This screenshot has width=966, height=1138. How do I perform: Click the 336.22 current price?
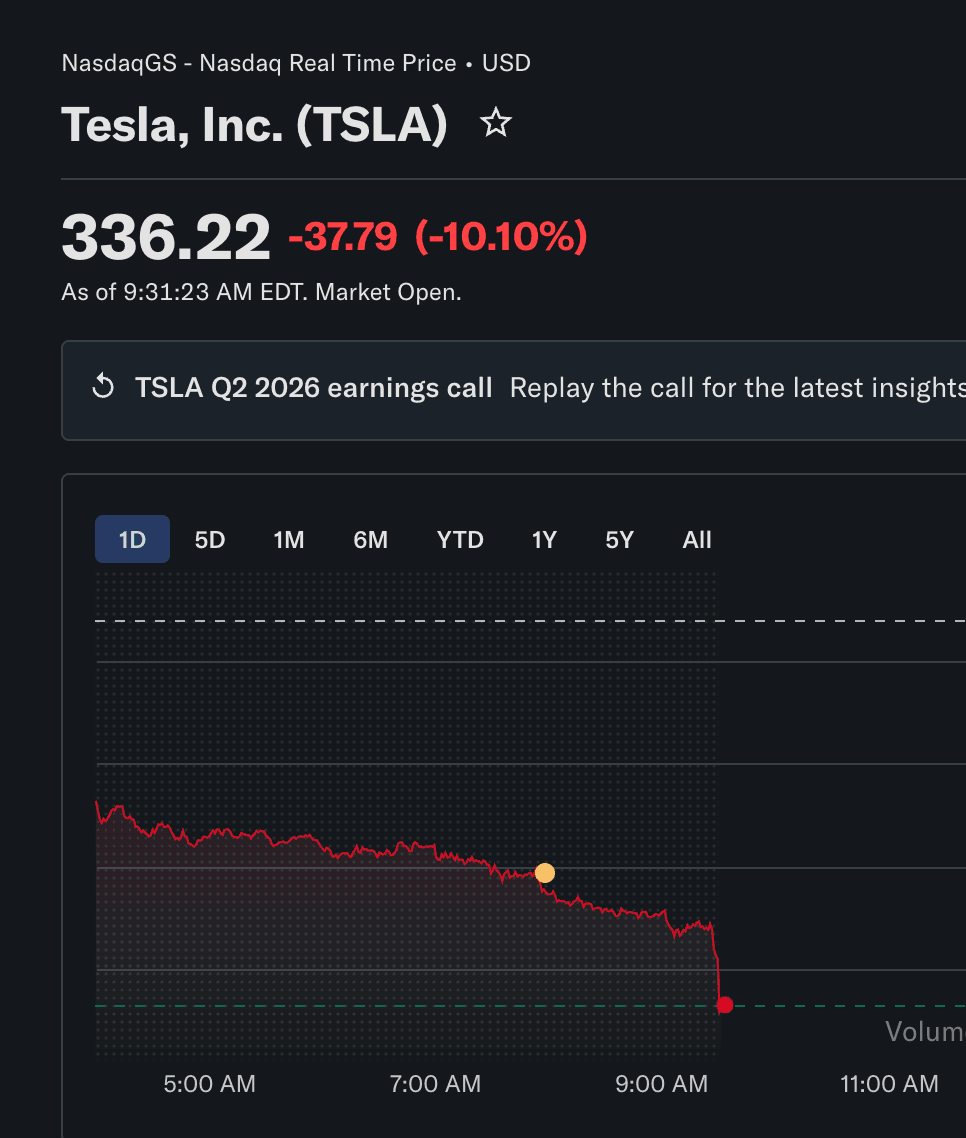pyautogui.click(x=166, y=237)
